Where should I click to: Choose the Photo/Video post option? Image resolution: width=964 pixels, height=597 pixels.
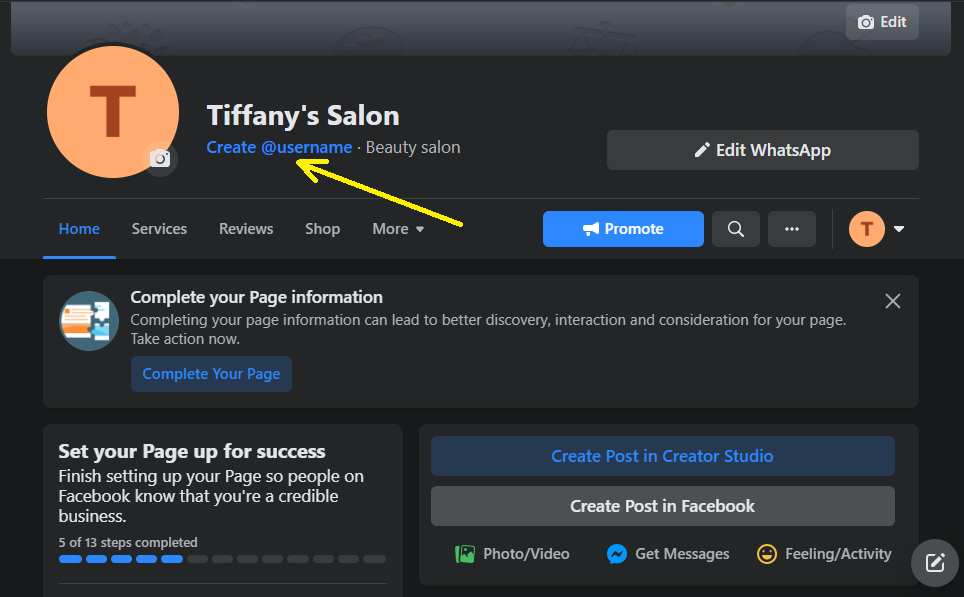pos(512,554)
